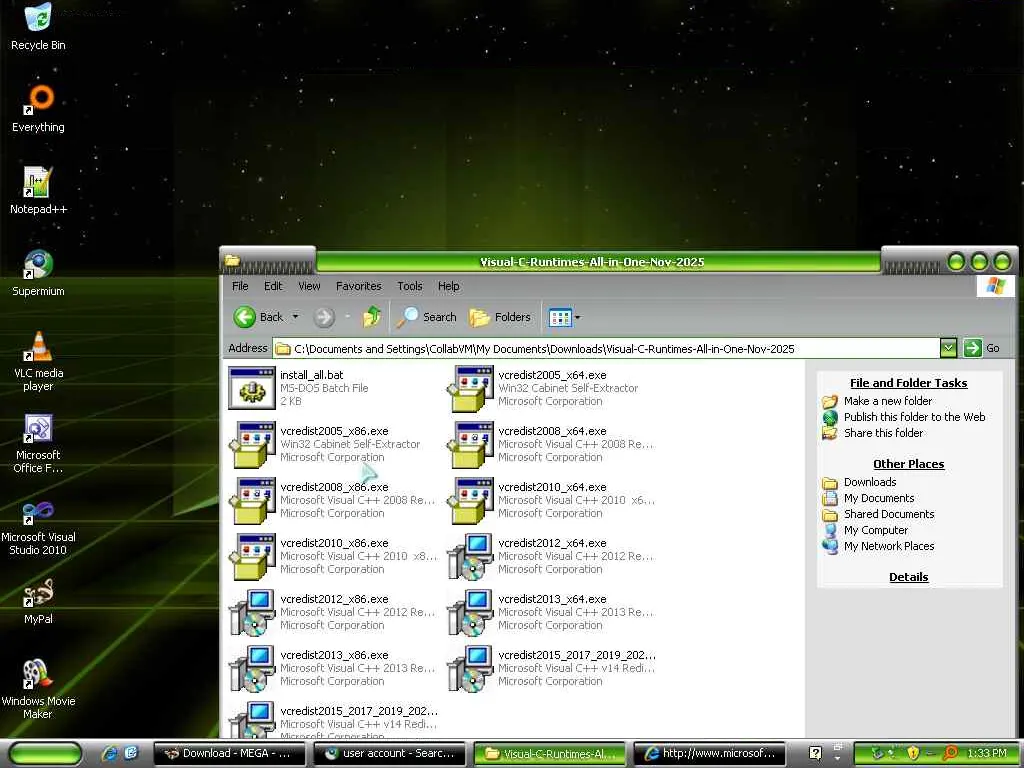Select vcredist2008_x86.exe icon
Viewport: 1024px width, 768px height.
(x=251, y=500)
